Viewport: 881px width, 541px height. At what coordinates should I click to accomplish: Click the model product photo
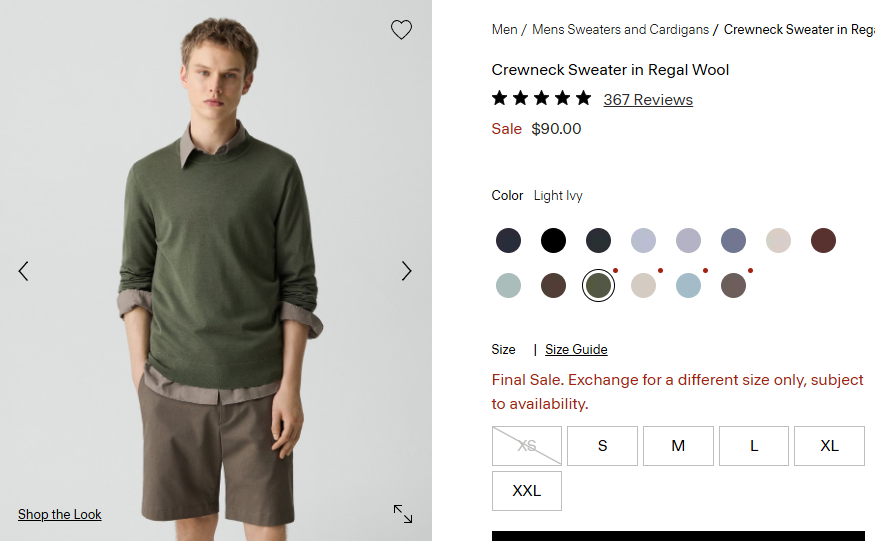[x=216, y=270]
